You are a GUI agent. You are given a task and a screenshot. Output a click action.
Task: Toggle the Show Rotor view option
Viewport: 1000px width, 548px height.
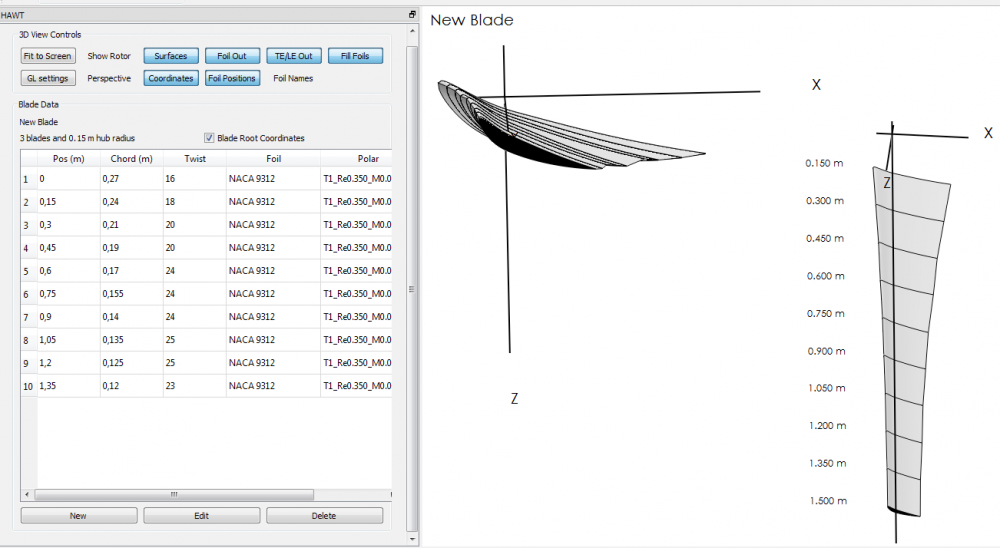tap(109, 56)
